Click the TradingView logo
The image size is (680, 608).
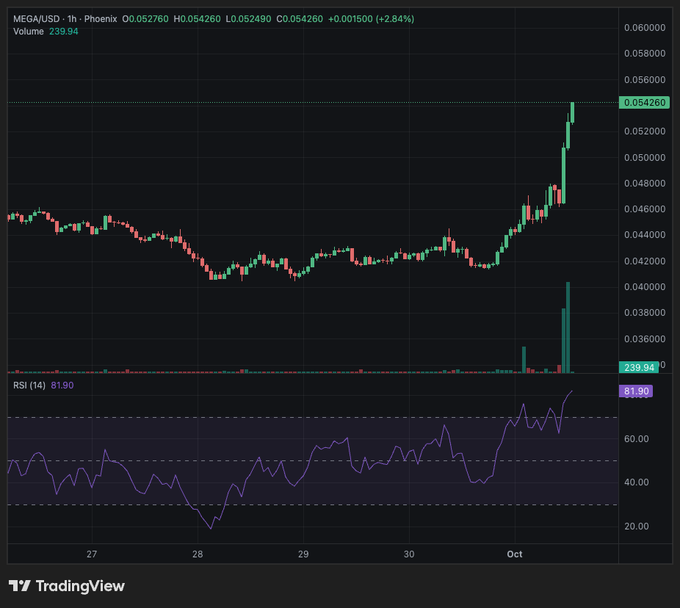pyautogui.click(x=67, y=586)
